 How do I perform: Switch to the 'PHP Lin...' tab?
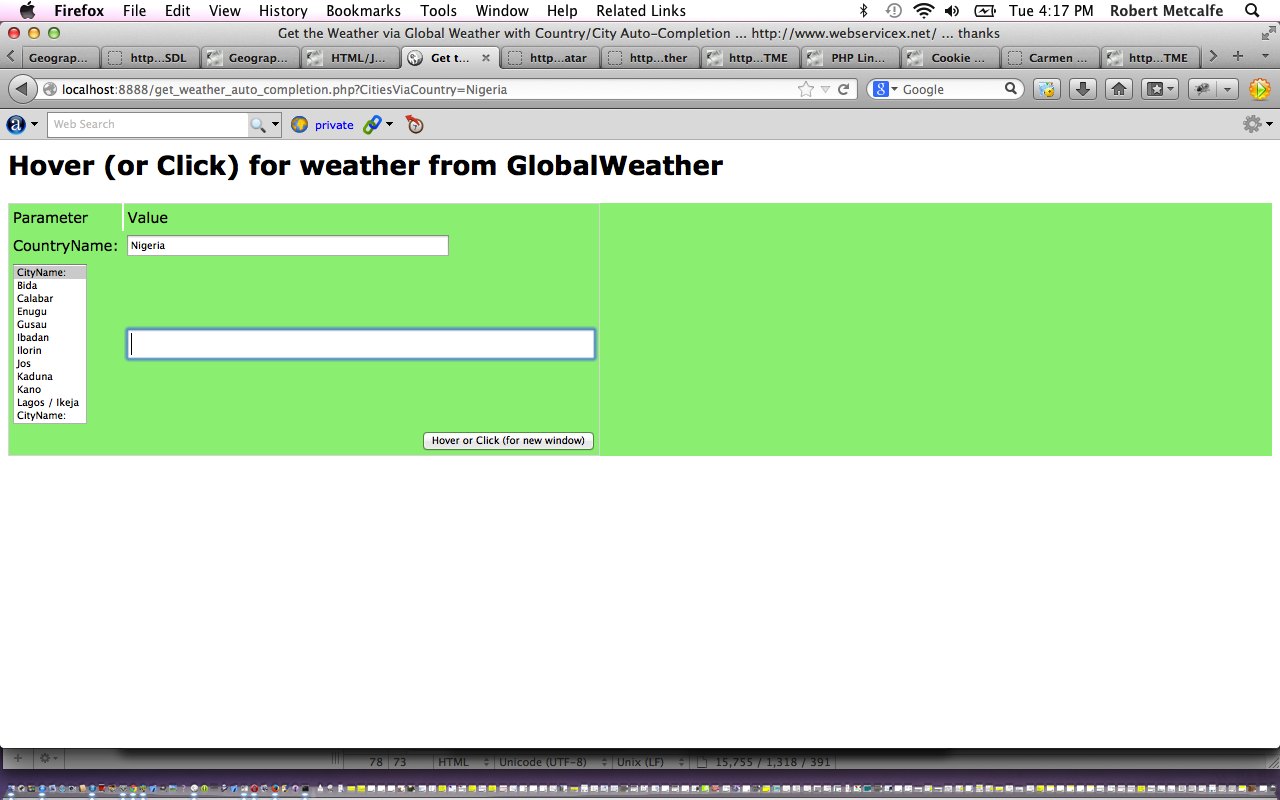pos(851,58)
